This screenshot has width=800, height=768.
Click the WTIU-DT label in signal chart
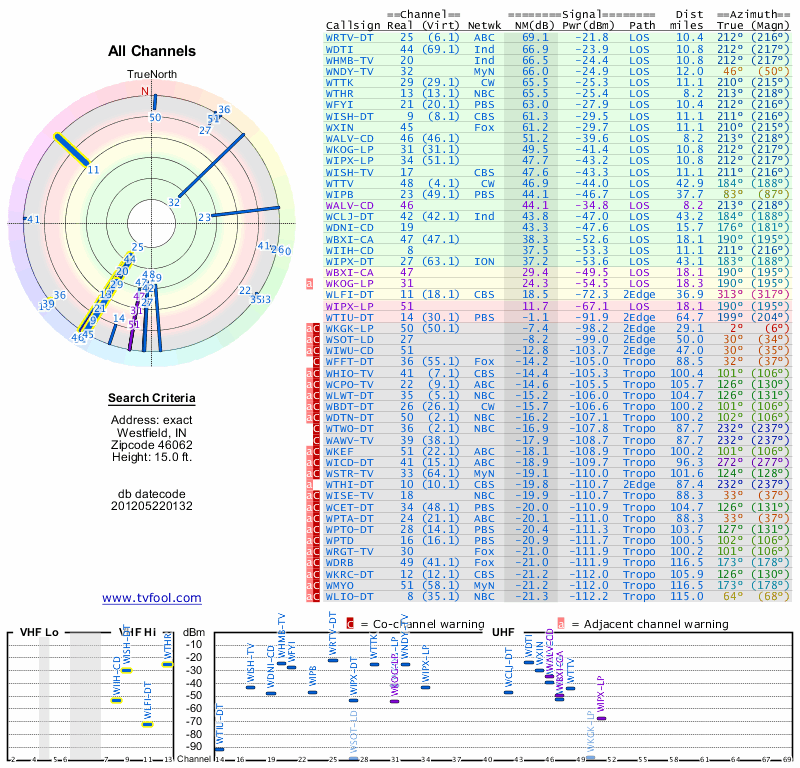click(x=220, y=725)
